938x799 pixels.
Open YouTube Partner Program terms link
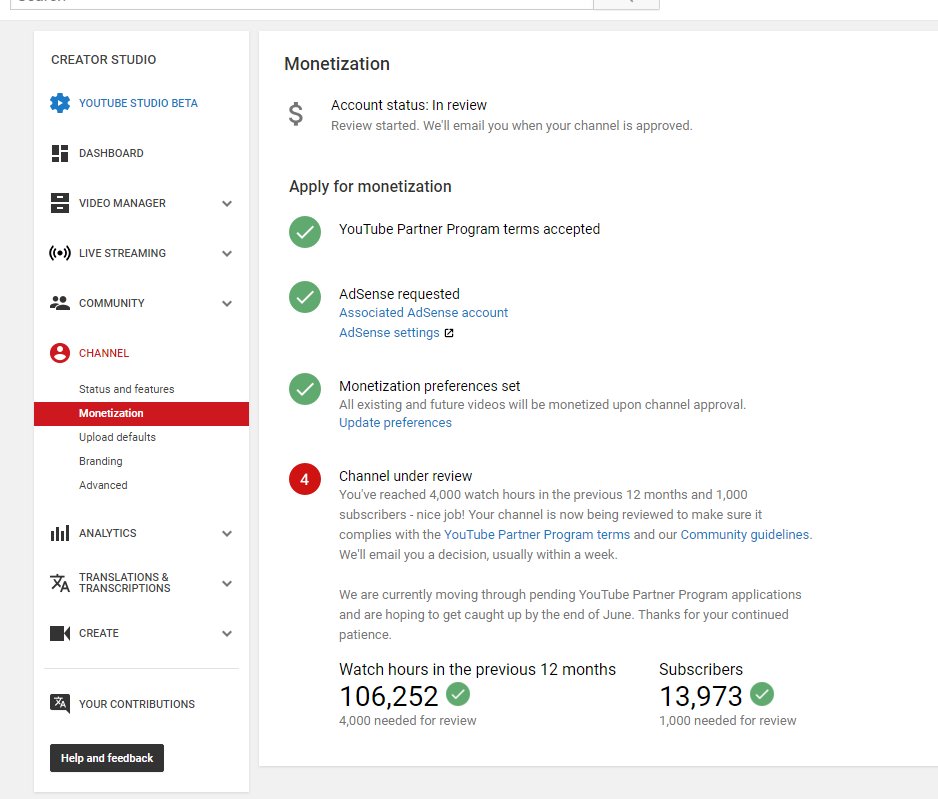[537, 534]
